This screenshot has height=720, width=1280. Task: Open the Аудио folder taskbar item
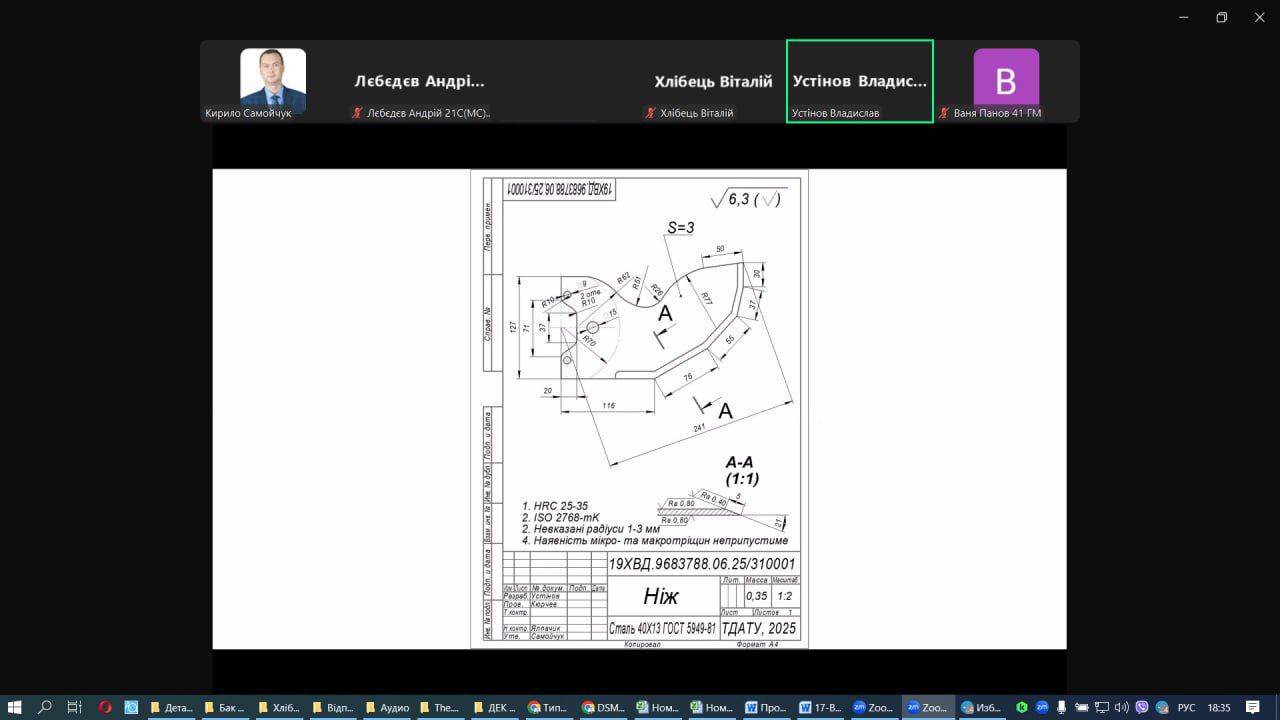[386, 707]
